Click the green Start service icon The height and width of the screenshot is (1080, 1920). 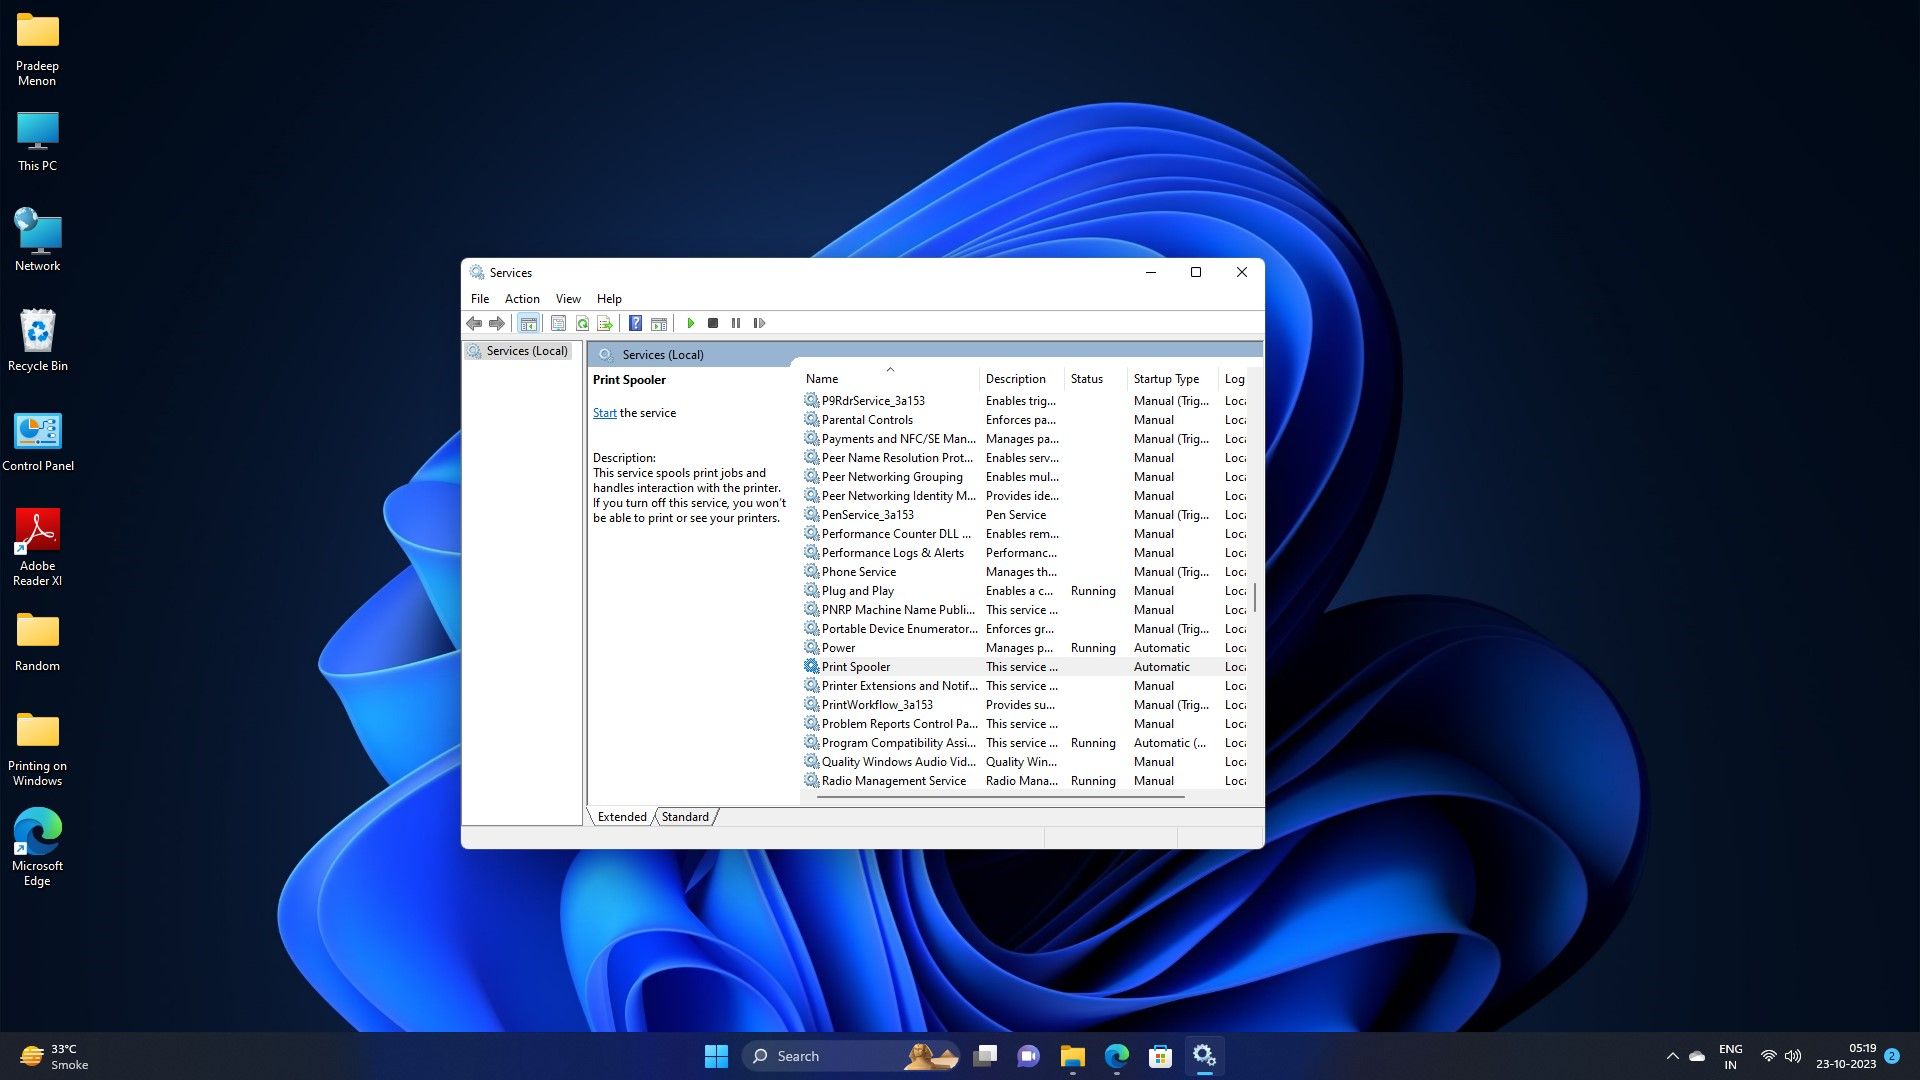pyautogui.click(x=691, y=323)
